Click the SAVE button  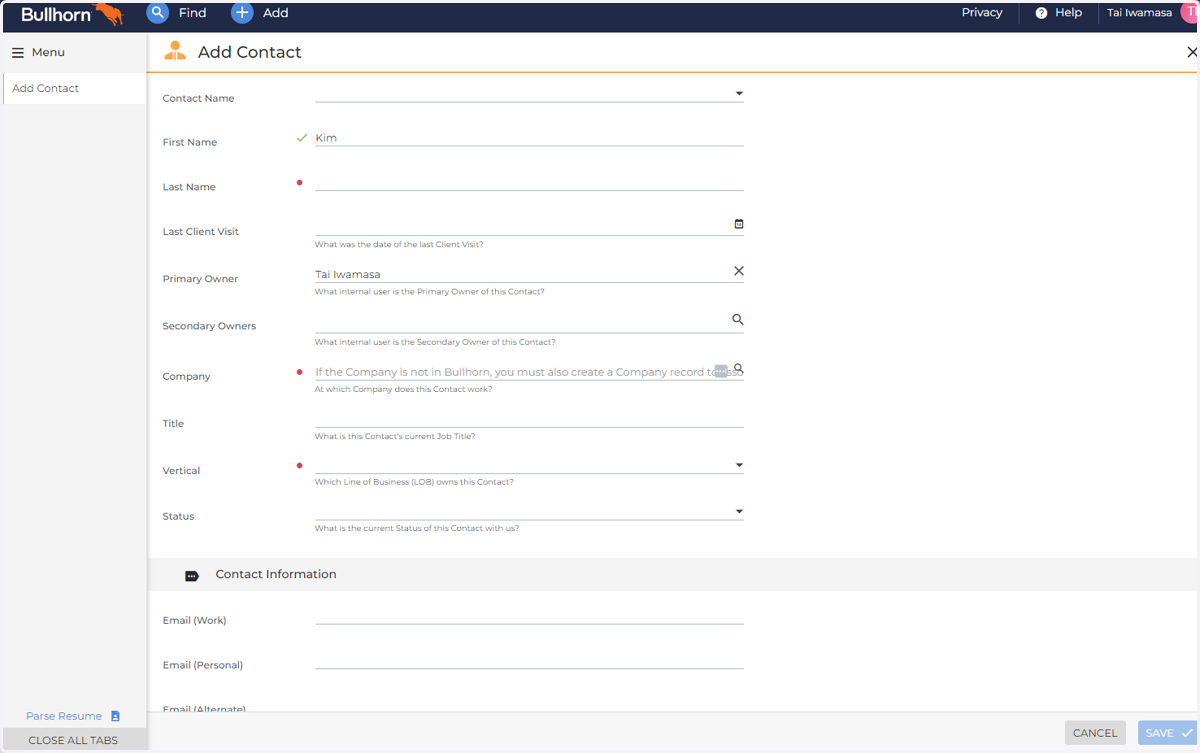click(1167, 733)
